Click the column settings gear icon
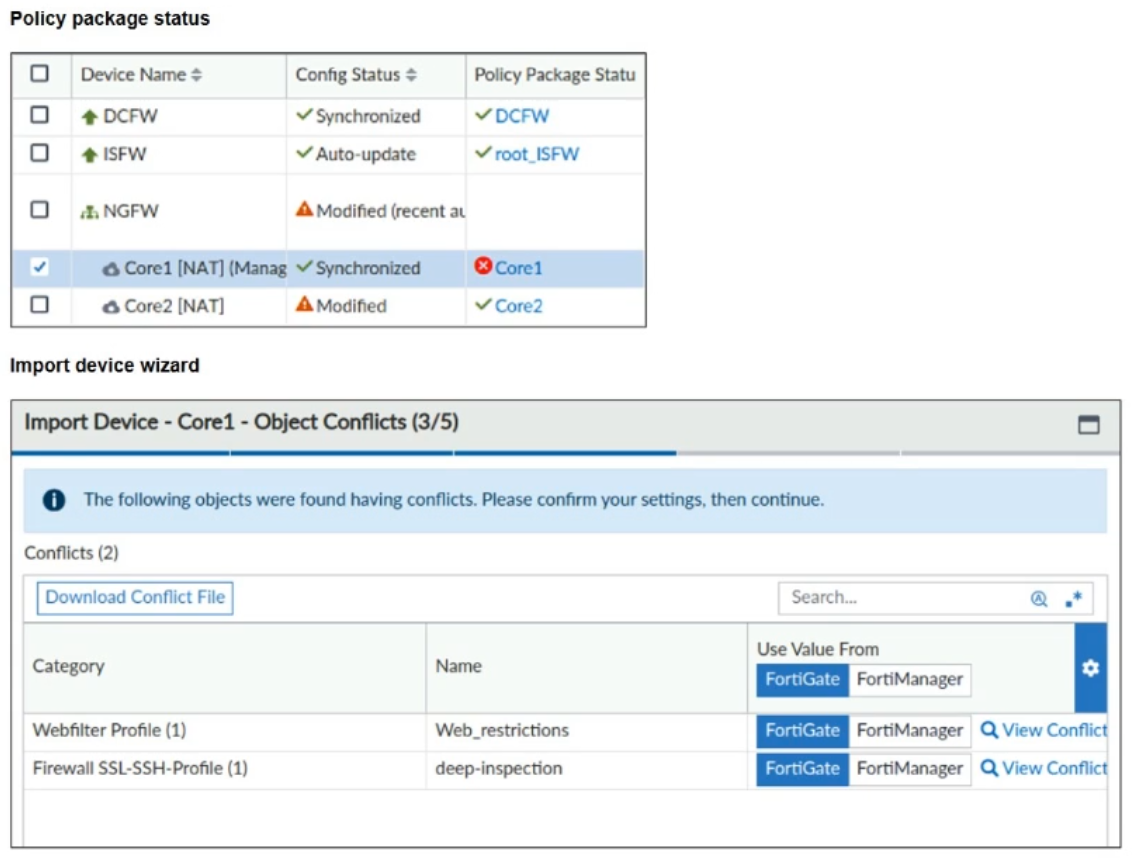Viewport: 1132px width, 862px height. coord(1090,668)
